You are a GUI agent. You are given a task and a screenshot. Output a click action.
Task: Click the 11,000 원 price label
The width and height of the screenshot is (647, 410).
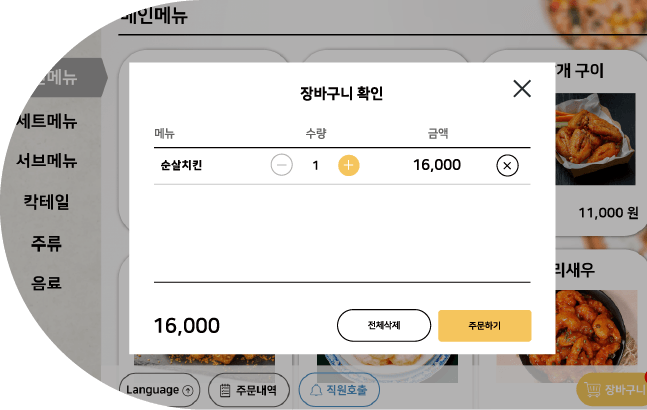[x=608, y=213]
